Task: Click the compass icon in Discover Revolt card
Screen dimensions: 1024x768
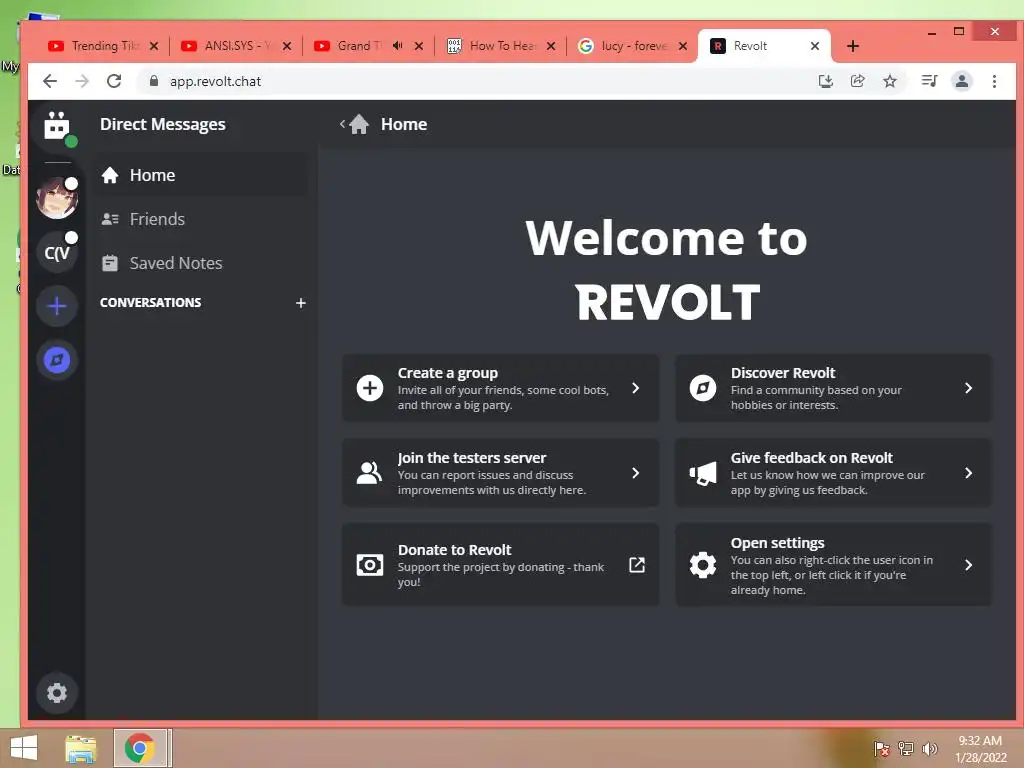Action: point(703,388)
